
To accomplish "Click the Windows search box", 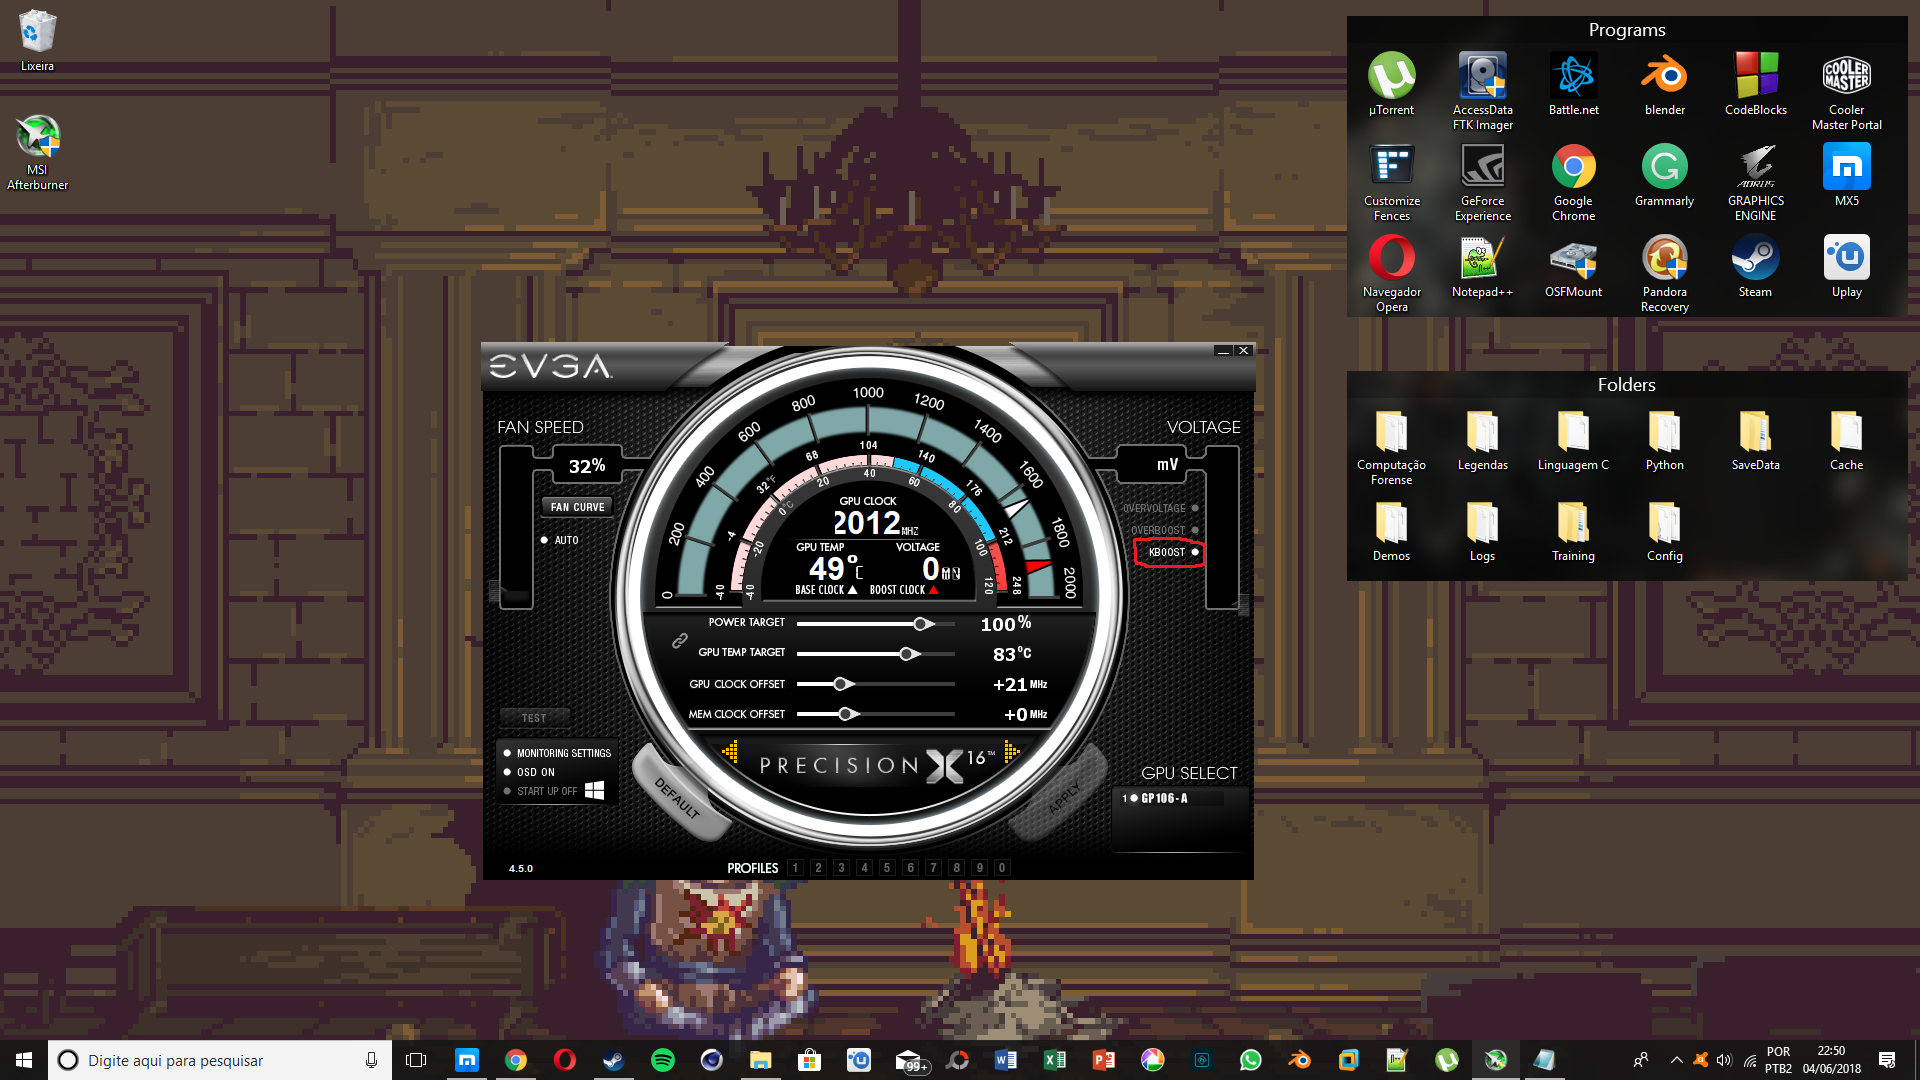I will click(x=220, y=1060).
